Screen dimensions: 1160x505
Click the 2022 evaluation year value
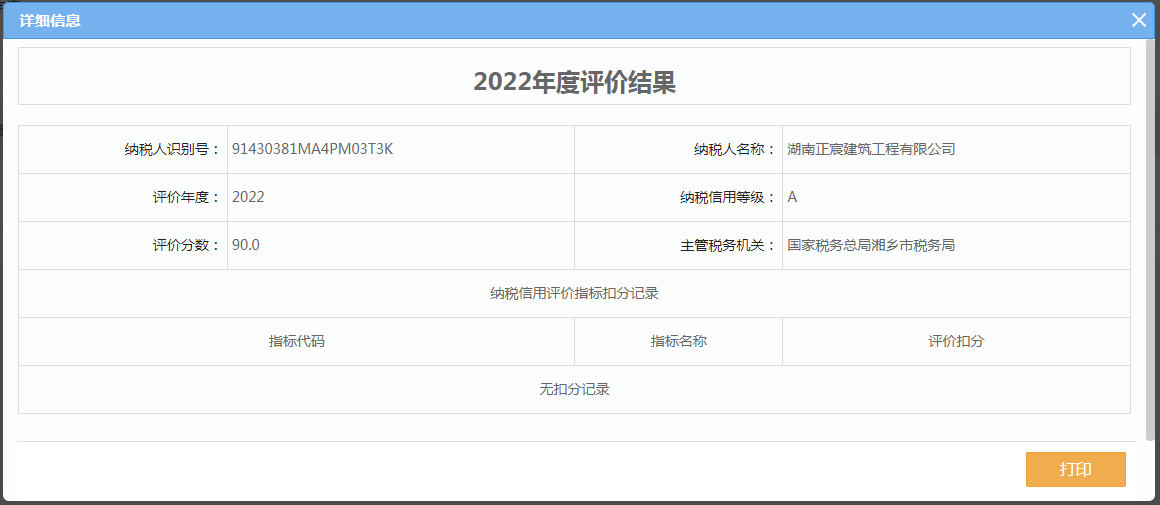248,197
